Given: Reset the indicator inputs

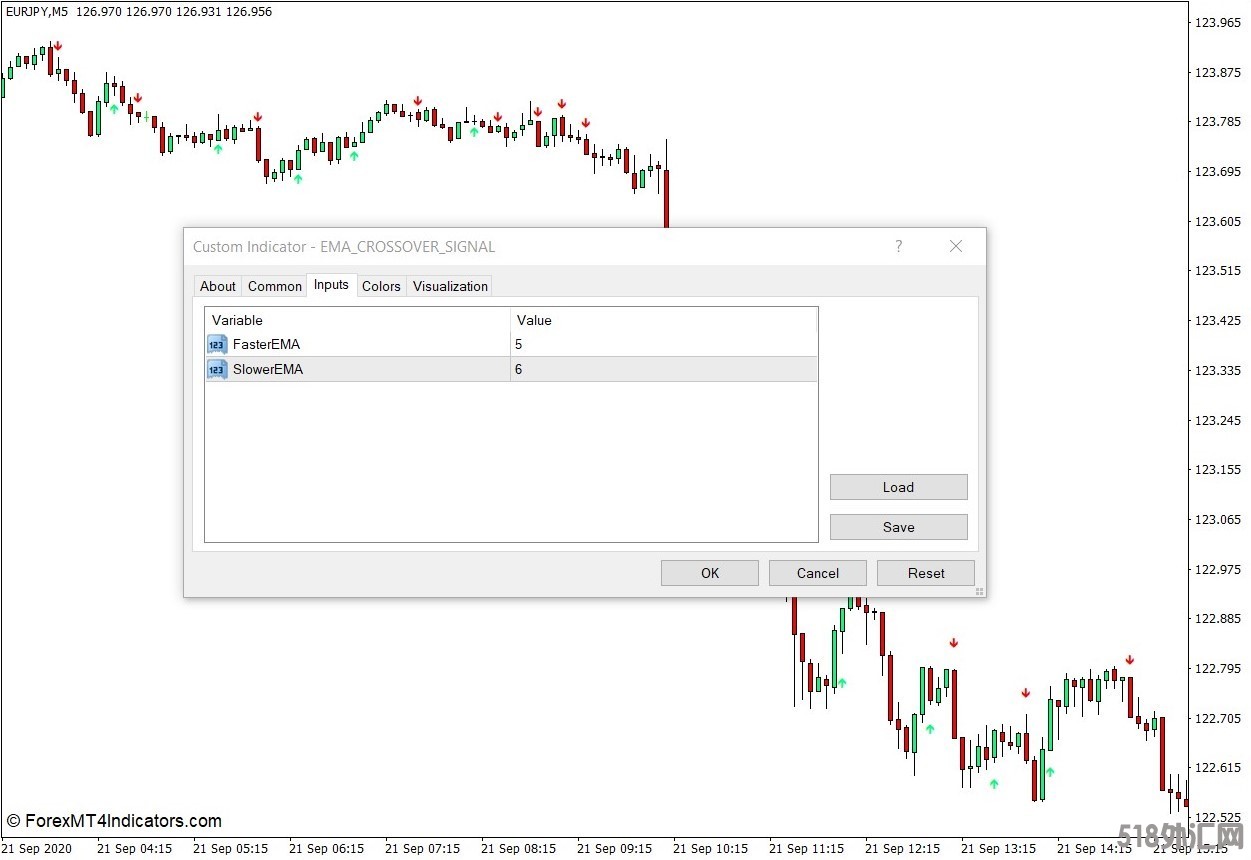Looking at the screenshot, I should pyautogui.click(x=925, y=573).
